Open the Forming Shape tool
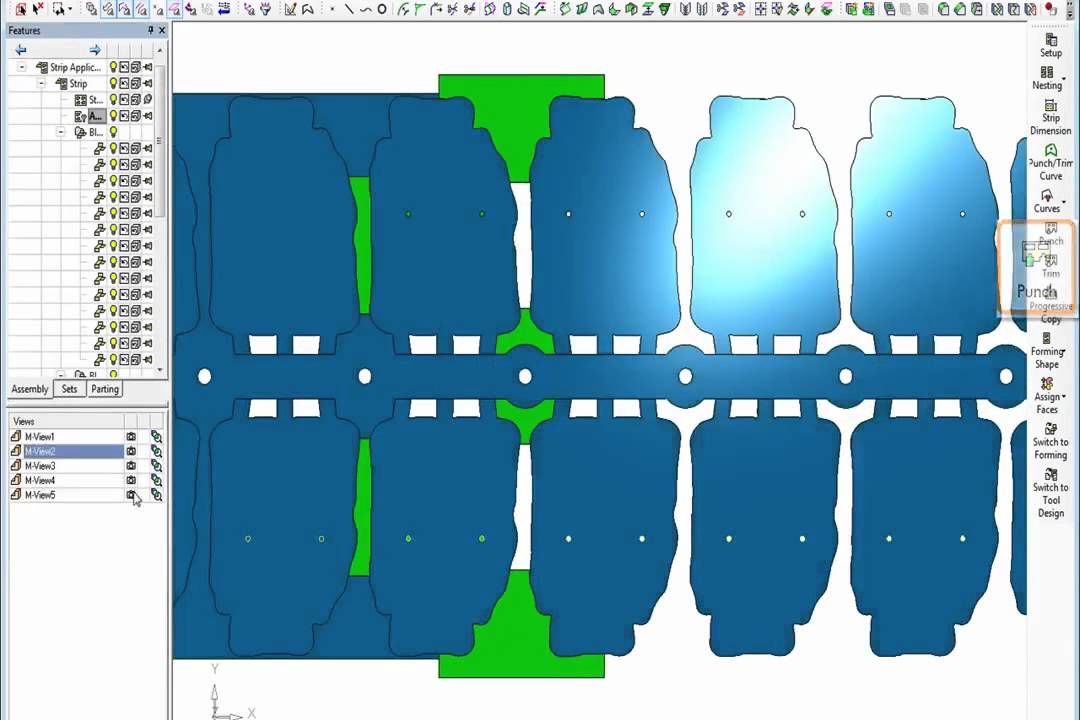The width and height of the screenshot is (1080, 720). (x=1047, y=351)
